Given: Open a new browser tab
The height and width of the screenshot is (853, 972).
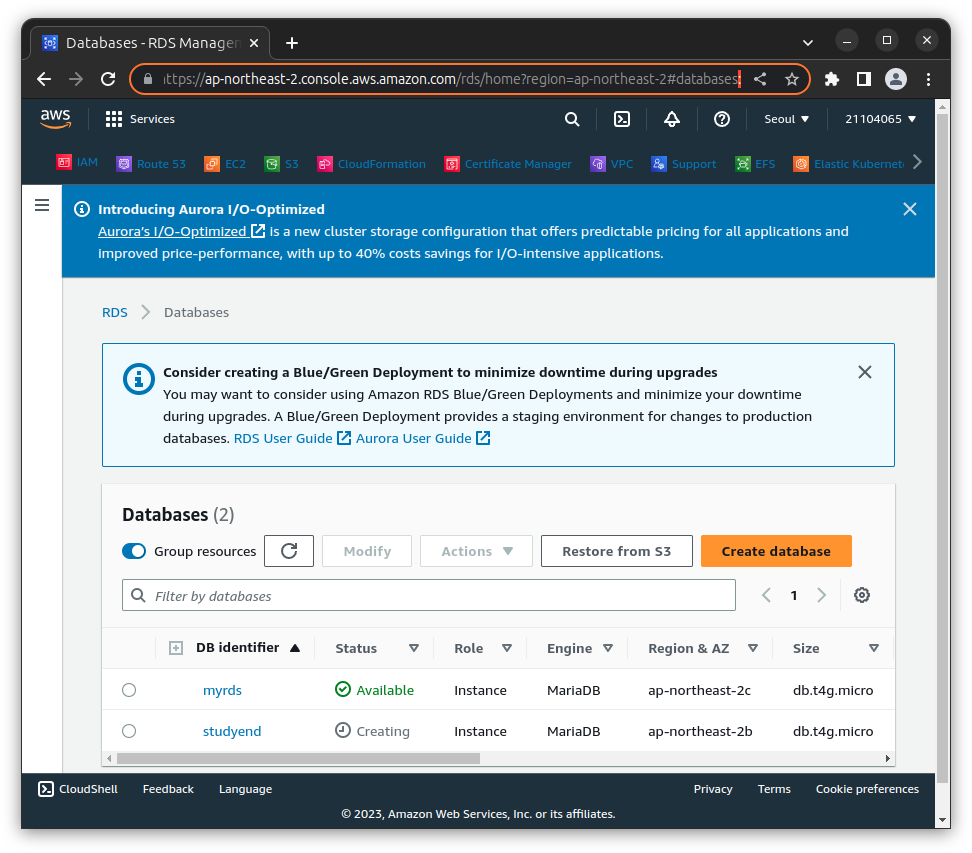Looking at the screenshot, I should 292,43.
